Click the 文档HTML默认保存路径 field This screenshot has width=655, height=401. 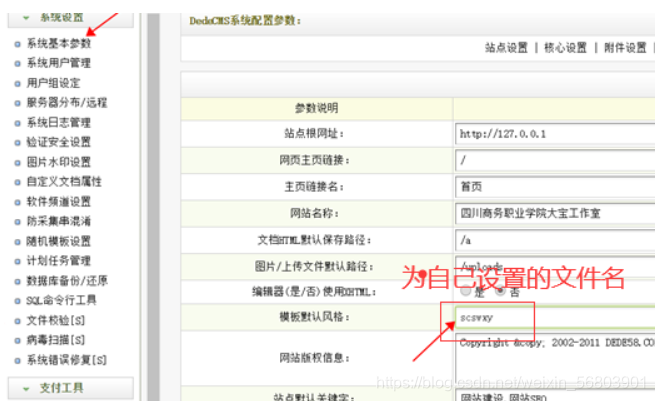[x=555, y=240]
